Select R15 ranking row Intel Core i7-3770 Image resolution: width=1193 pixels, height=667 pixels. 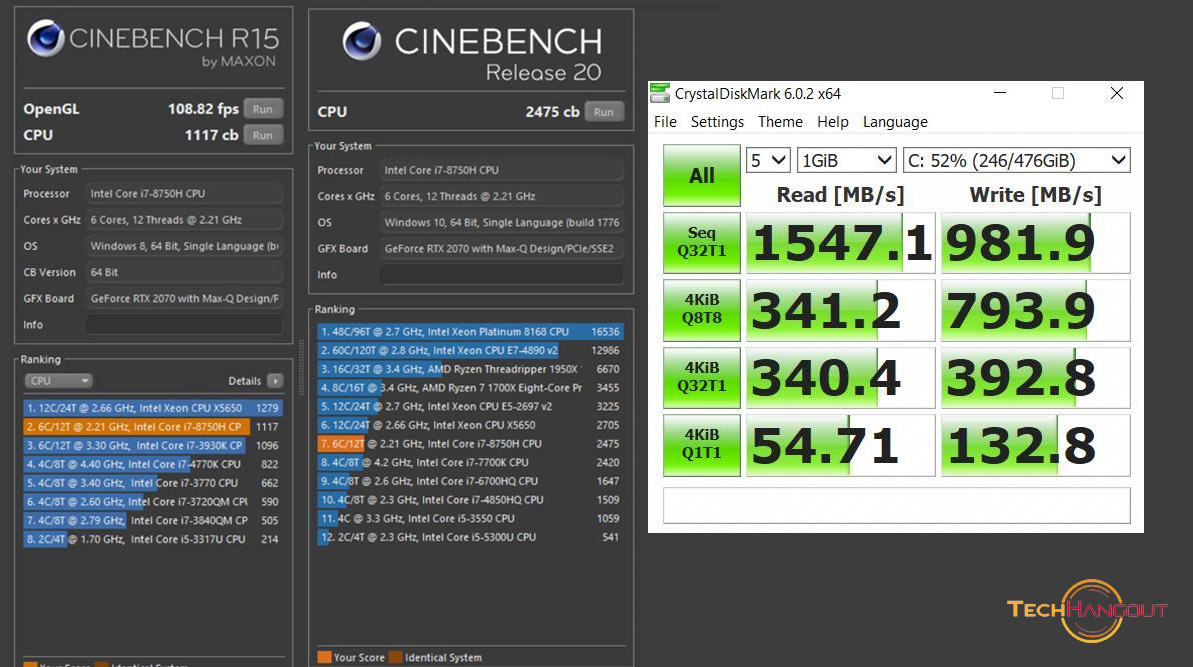coord(152,482)
